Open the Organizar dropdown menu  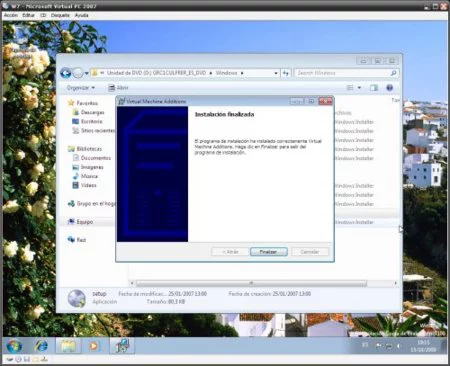pyautogui.click(x=80, y=88)
